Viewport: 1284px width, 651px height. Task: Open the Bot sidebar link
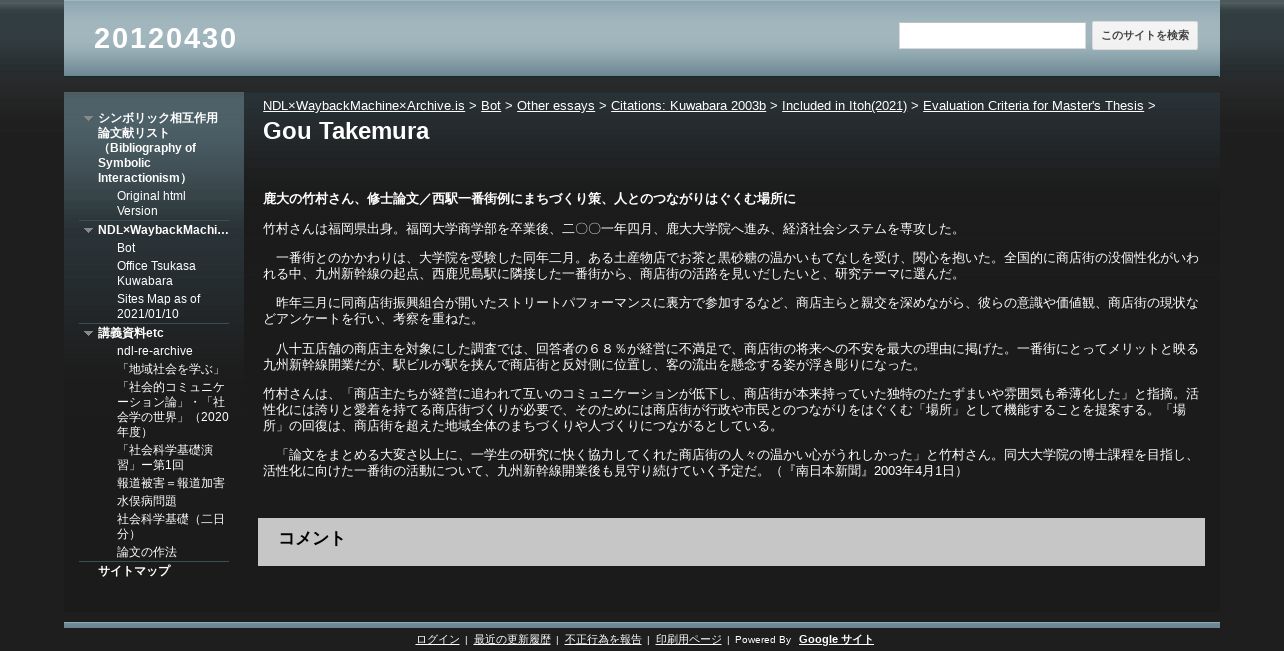(126, 248)
